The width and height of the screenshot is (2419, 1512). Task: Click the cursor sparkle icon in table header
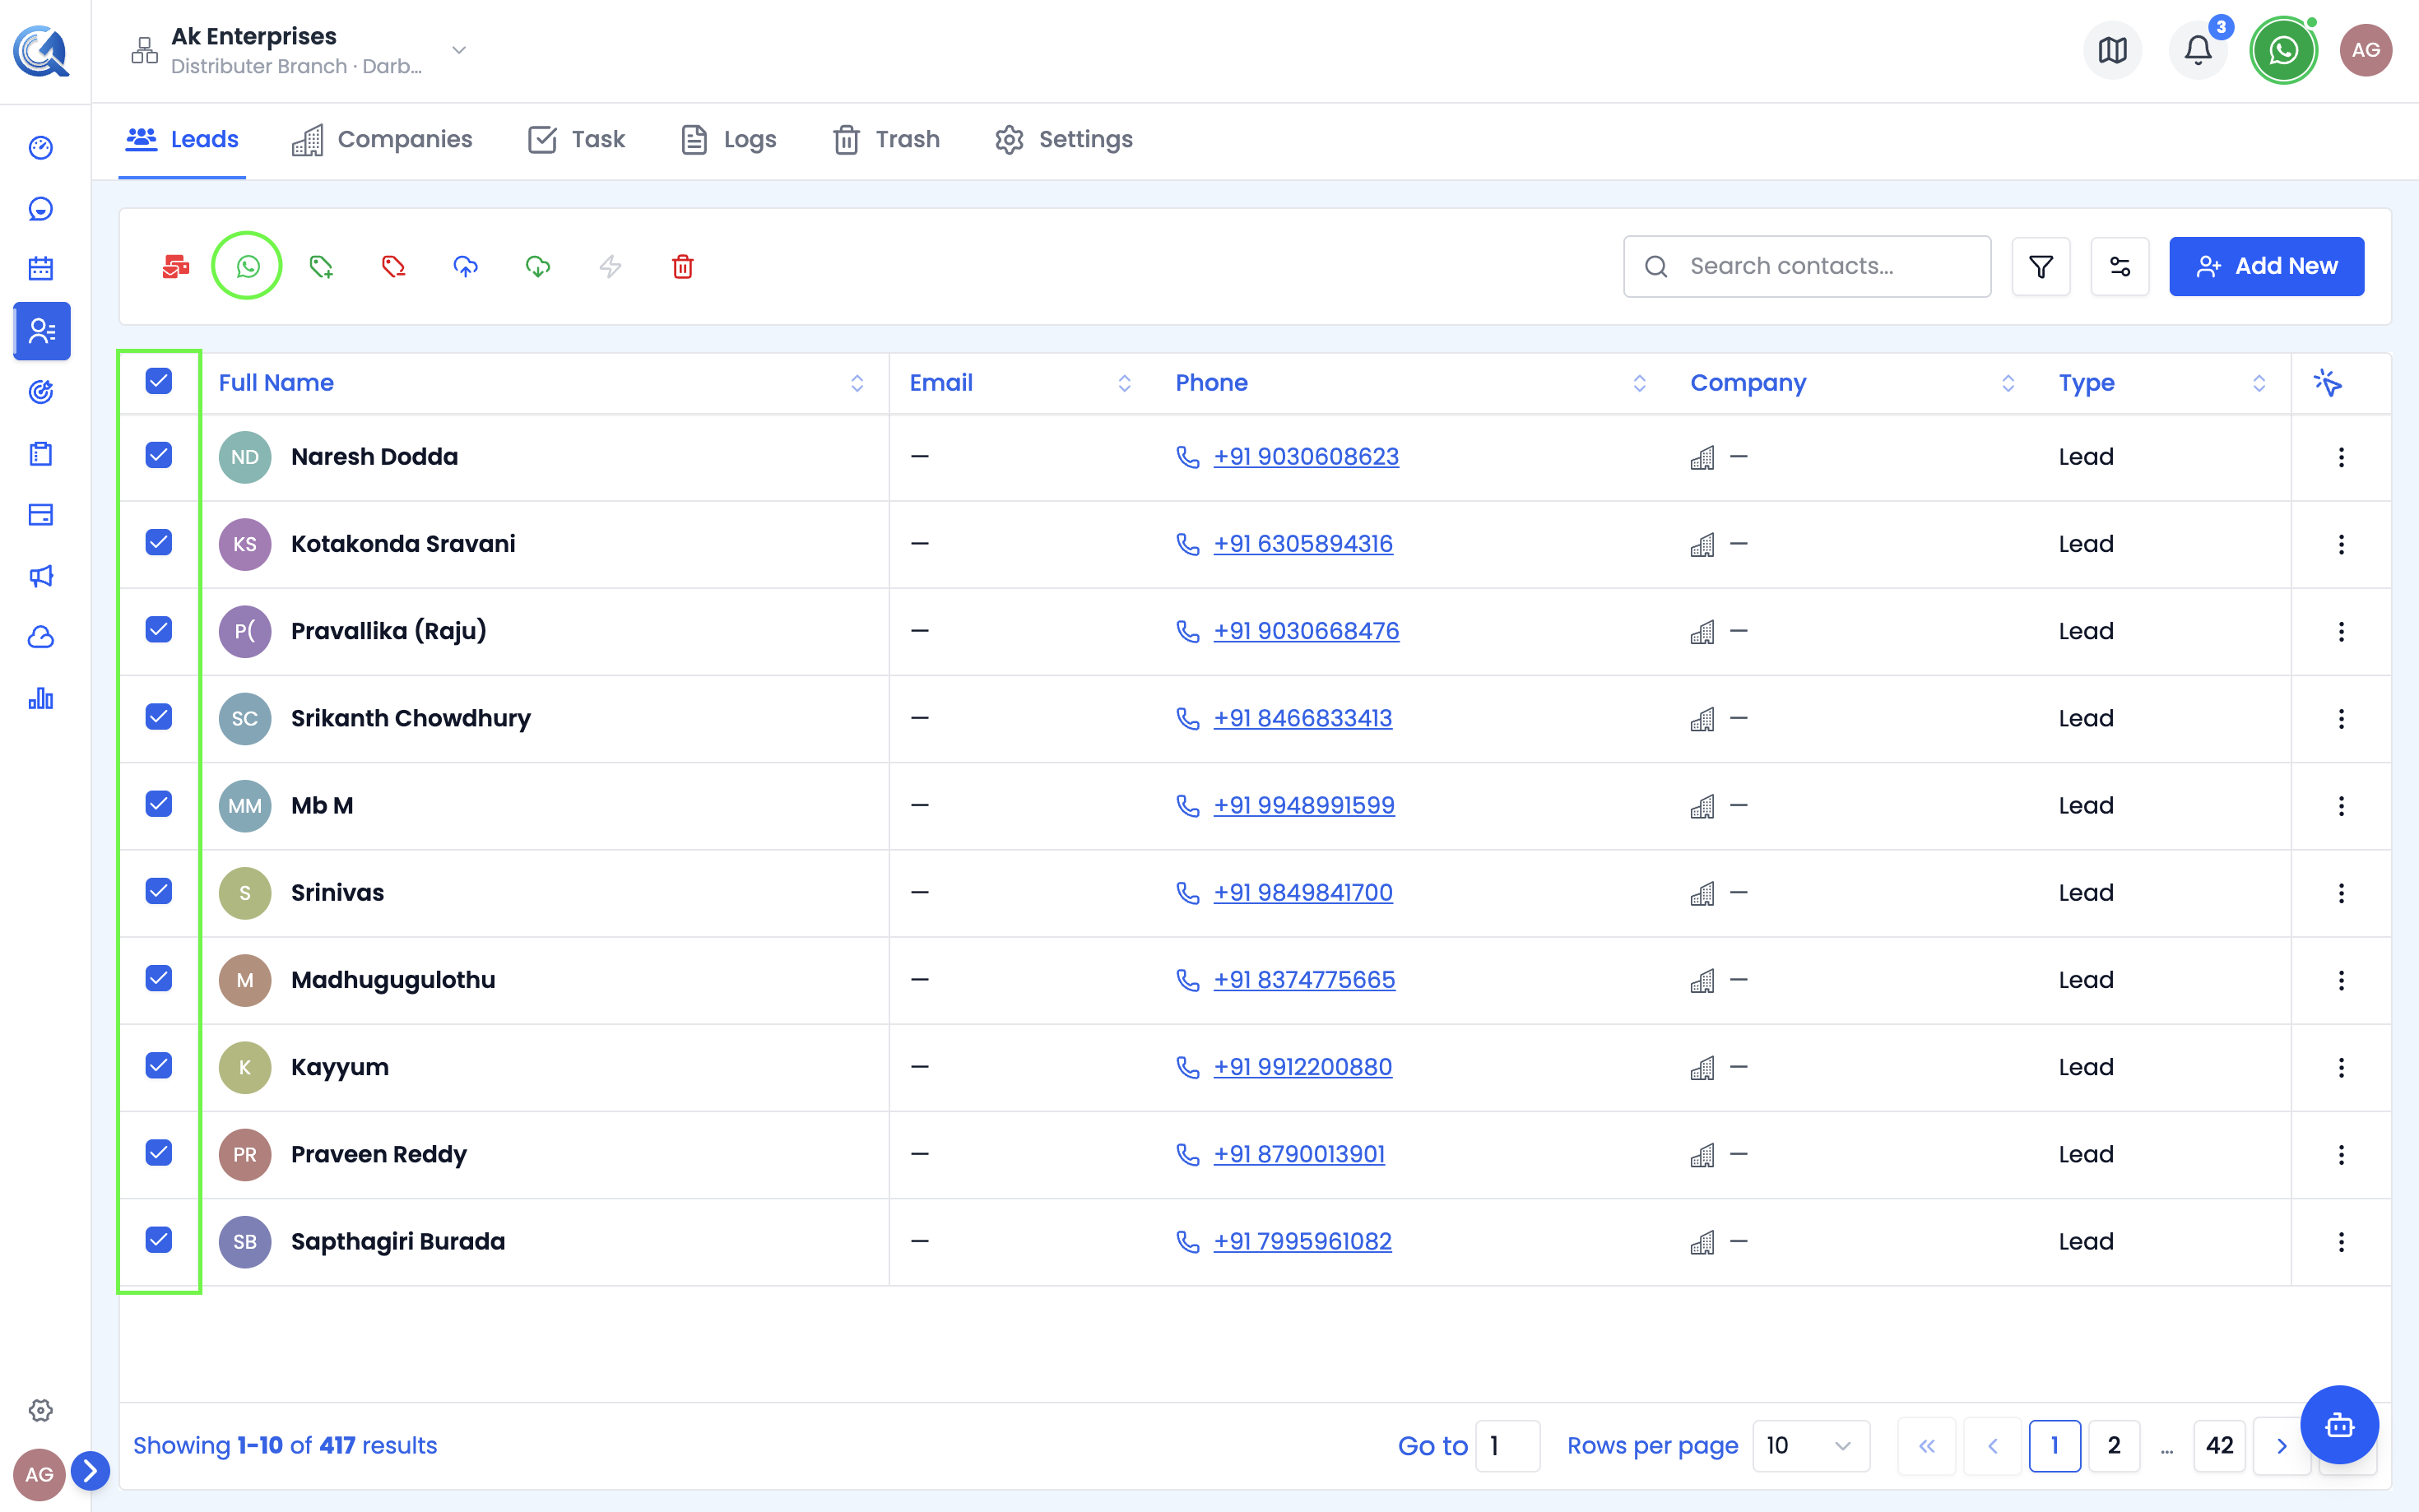(x=2327, y=383)
